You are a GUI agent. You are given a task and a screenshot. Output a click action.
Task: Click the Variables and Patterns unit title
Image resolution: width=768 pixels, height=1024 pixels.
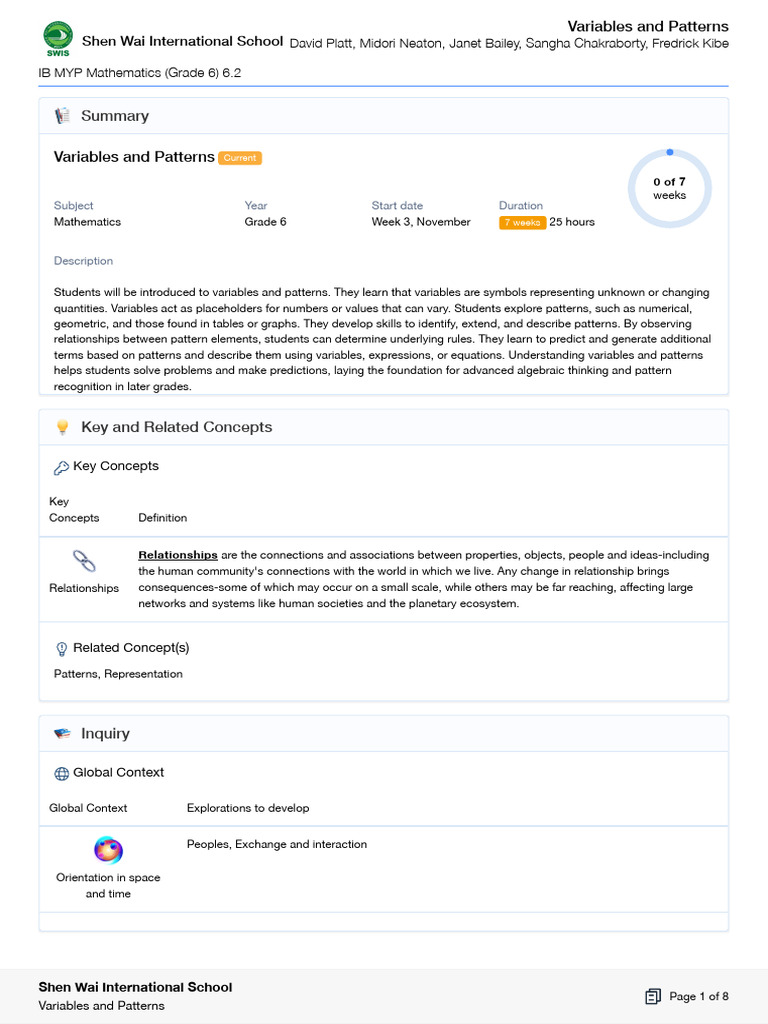[134, 157]
